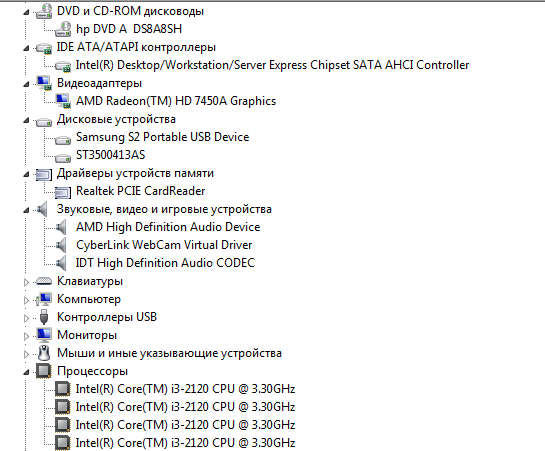
Task: Click the Realtek PCIE CardReader icon
Action: point(63,192)
